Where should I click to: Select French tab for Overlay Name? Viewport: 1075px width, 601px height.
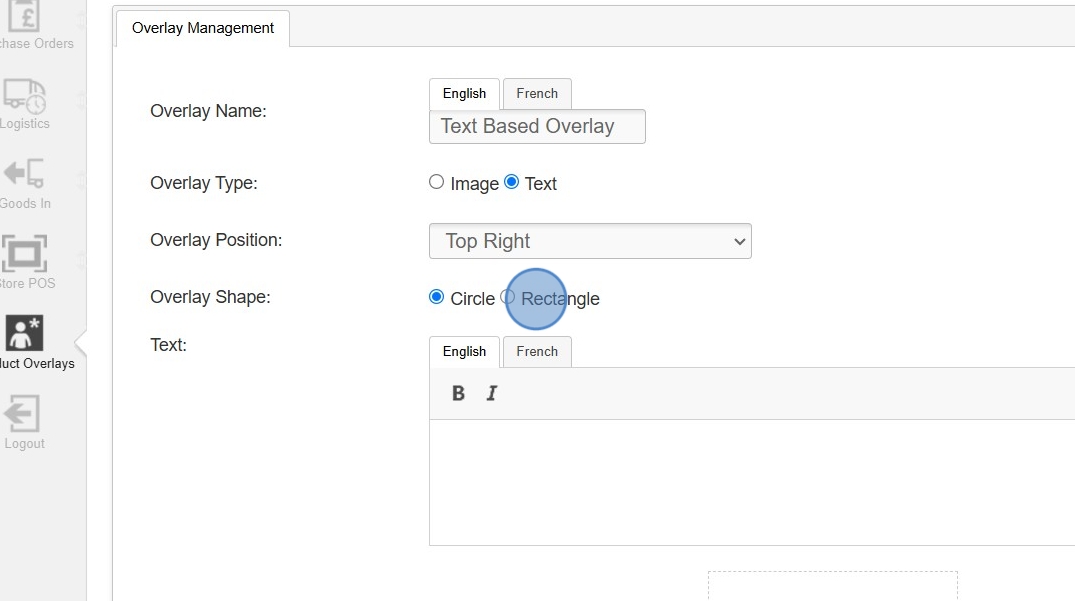pos(537,94)
